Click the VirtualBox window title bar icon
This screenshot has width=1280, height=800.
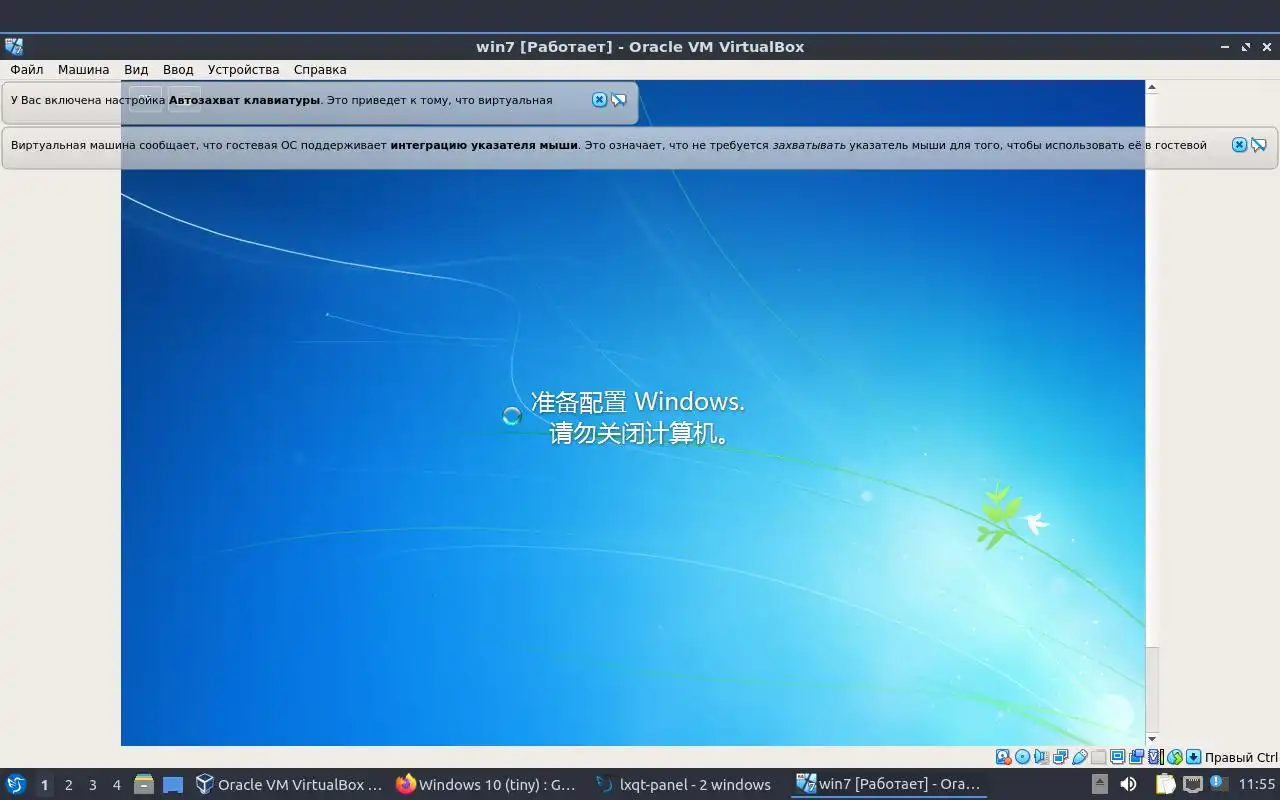click(x=14, y=46)
